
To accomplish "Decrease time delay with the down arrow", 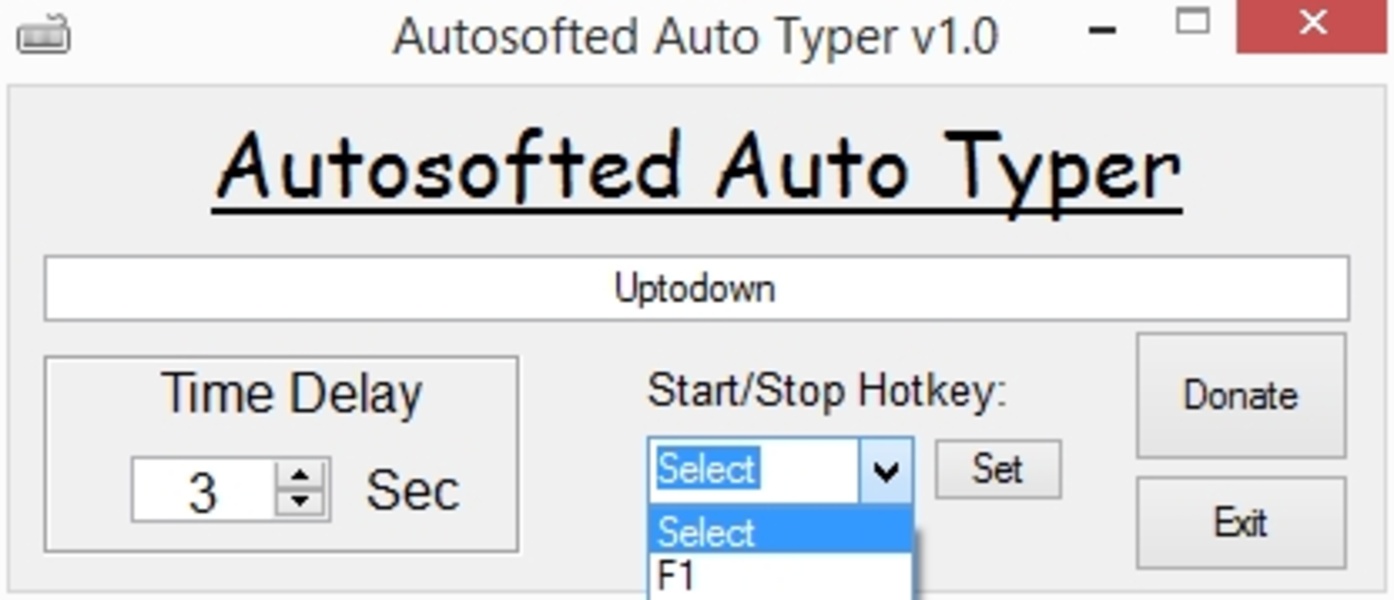I will (300, 503).
